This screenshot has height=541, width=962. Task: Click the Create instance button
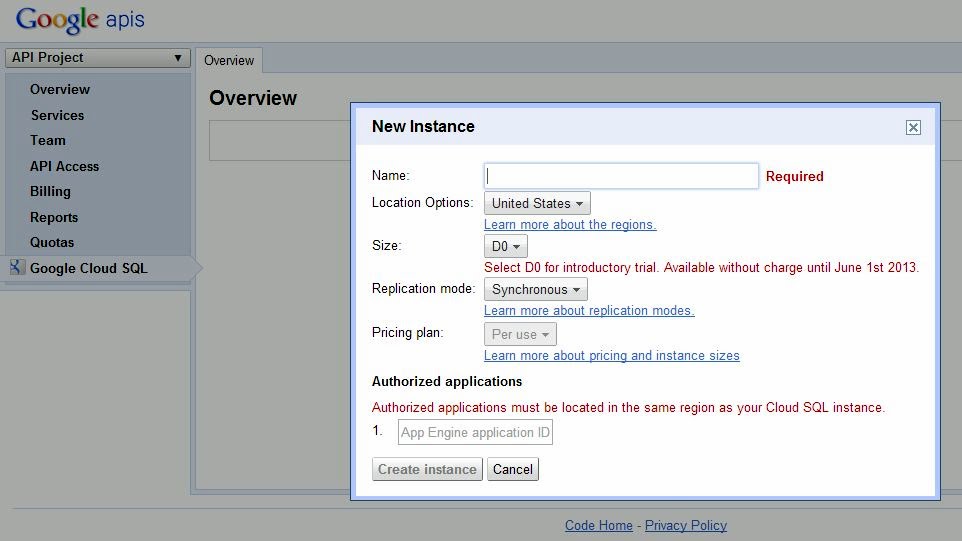[428, 469]
